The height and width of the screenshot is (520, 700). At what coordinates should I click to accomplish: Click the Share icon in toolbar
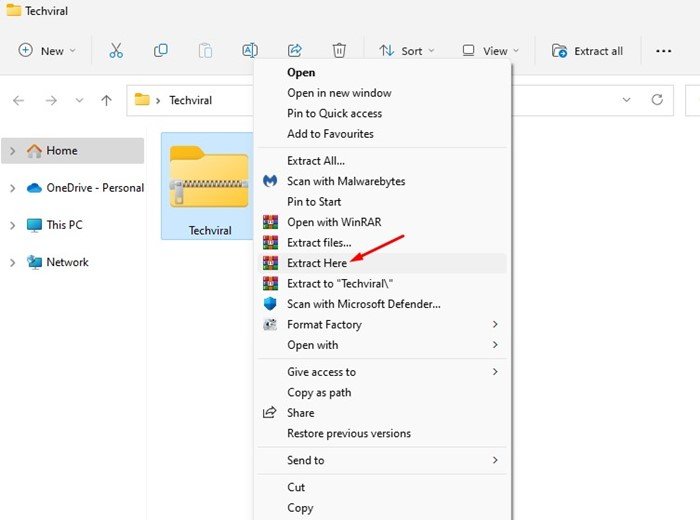(295, 50)
